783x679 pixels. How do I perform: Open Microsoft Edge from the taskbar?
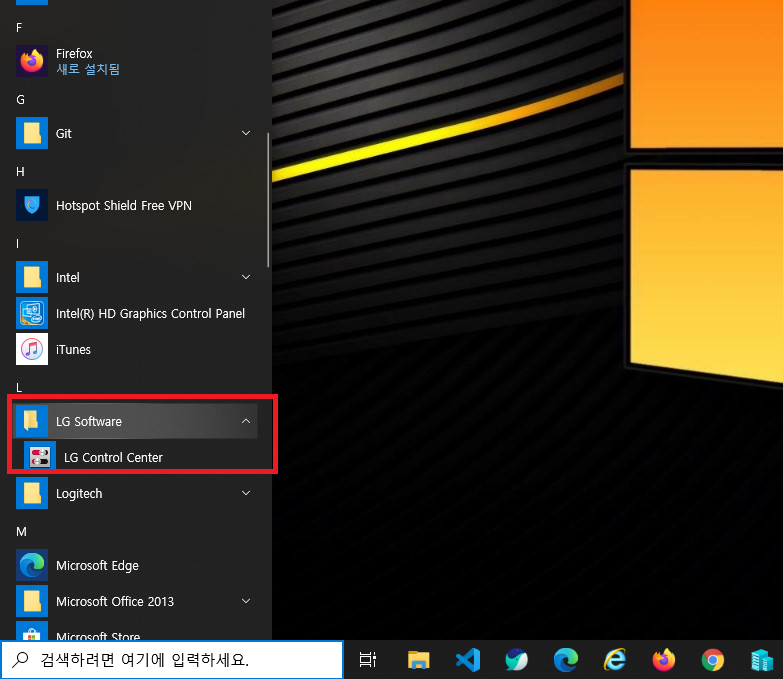(x=566, y=660)
